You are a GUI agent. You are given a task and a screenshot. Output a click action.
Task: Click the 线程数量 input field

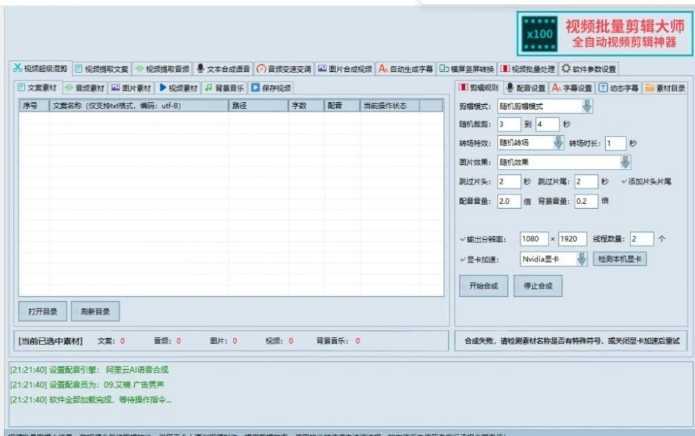pos(641,240)
